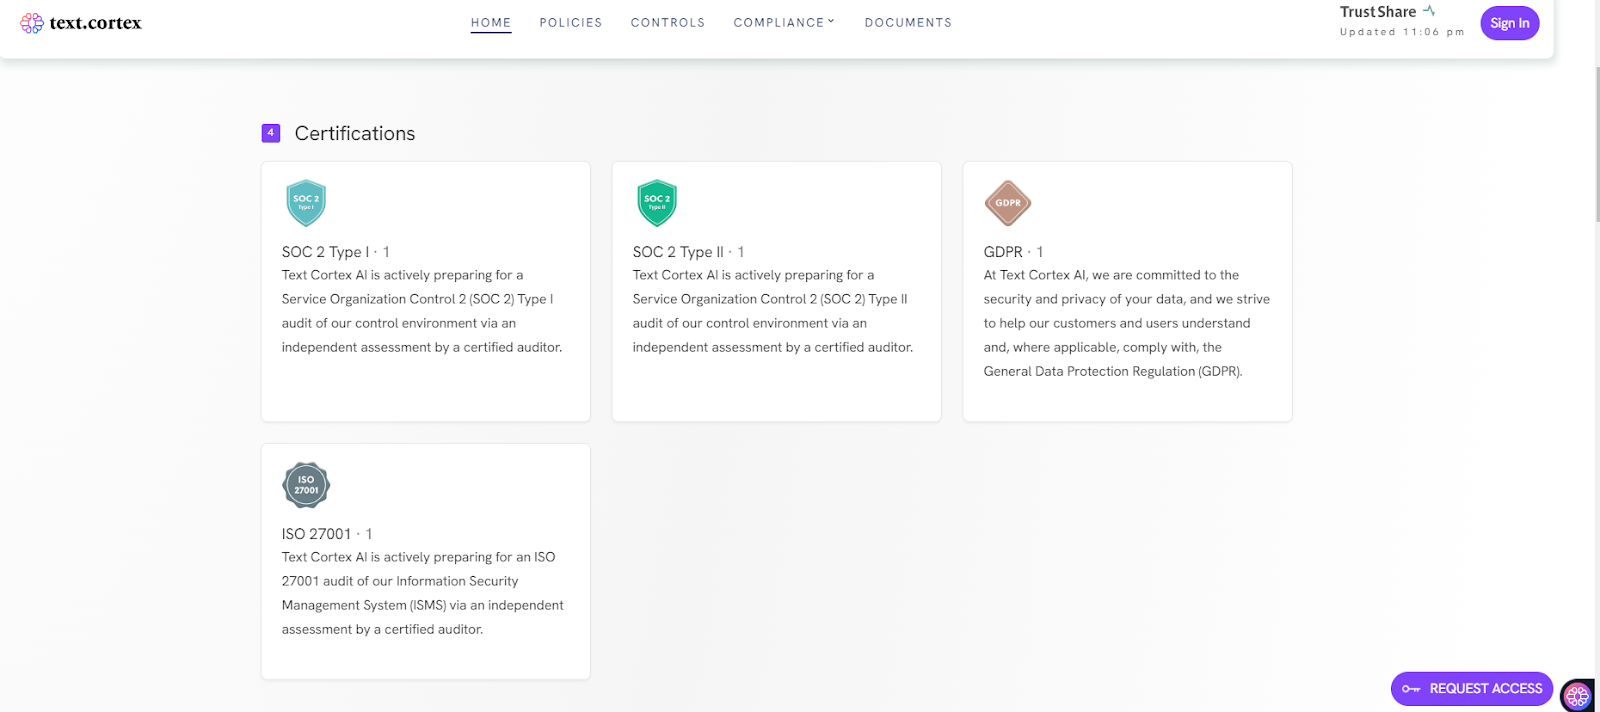Click the text.cortex wordmark
1600x712 pixels.
(x=96, y=23)
